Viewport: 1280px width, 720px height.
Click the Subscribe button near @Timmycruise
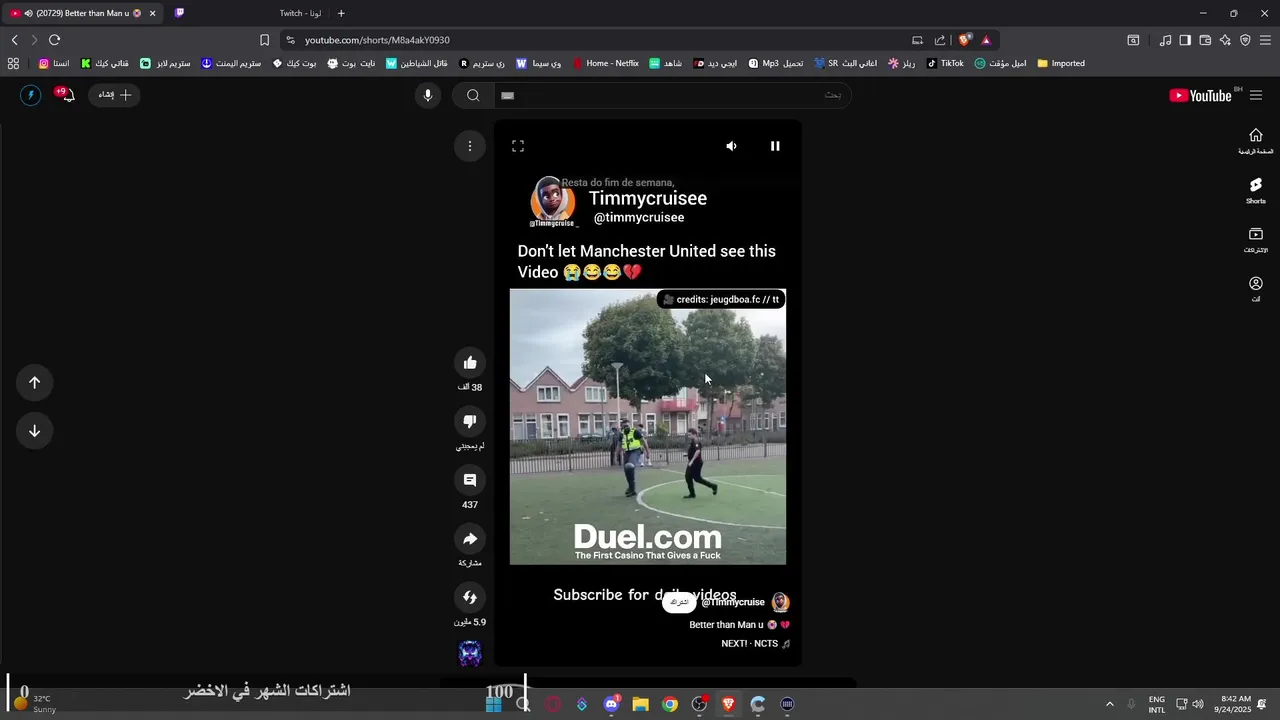pos(679,602)
